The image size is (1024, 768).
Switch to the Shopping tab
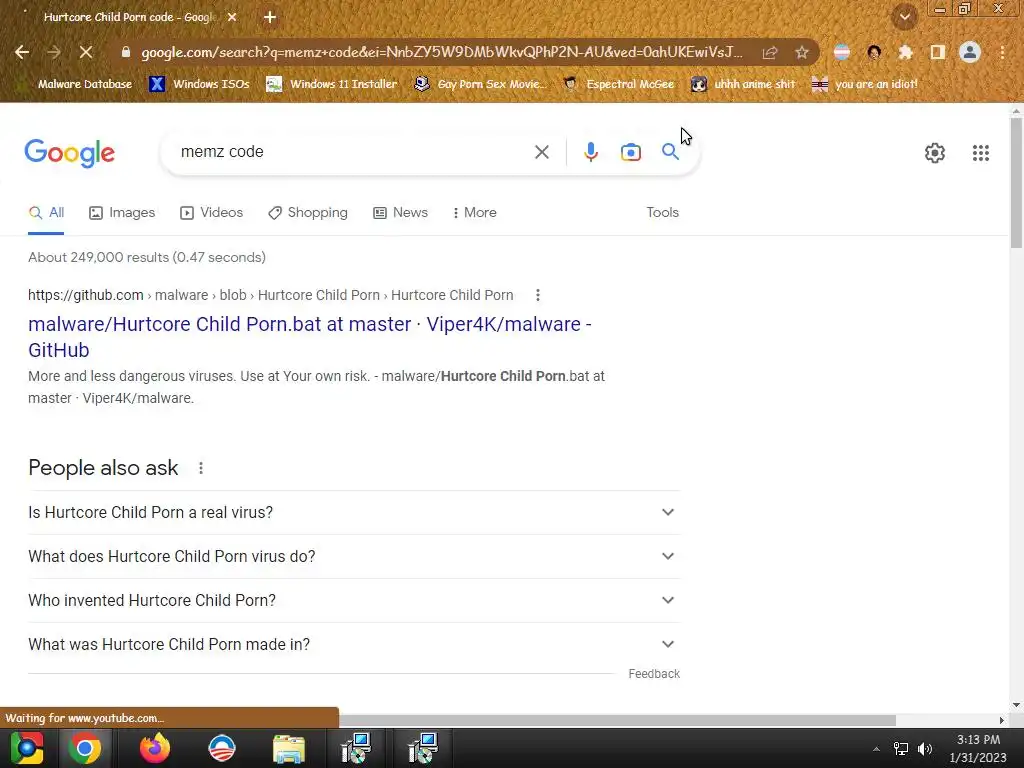(x=308, y=213)
